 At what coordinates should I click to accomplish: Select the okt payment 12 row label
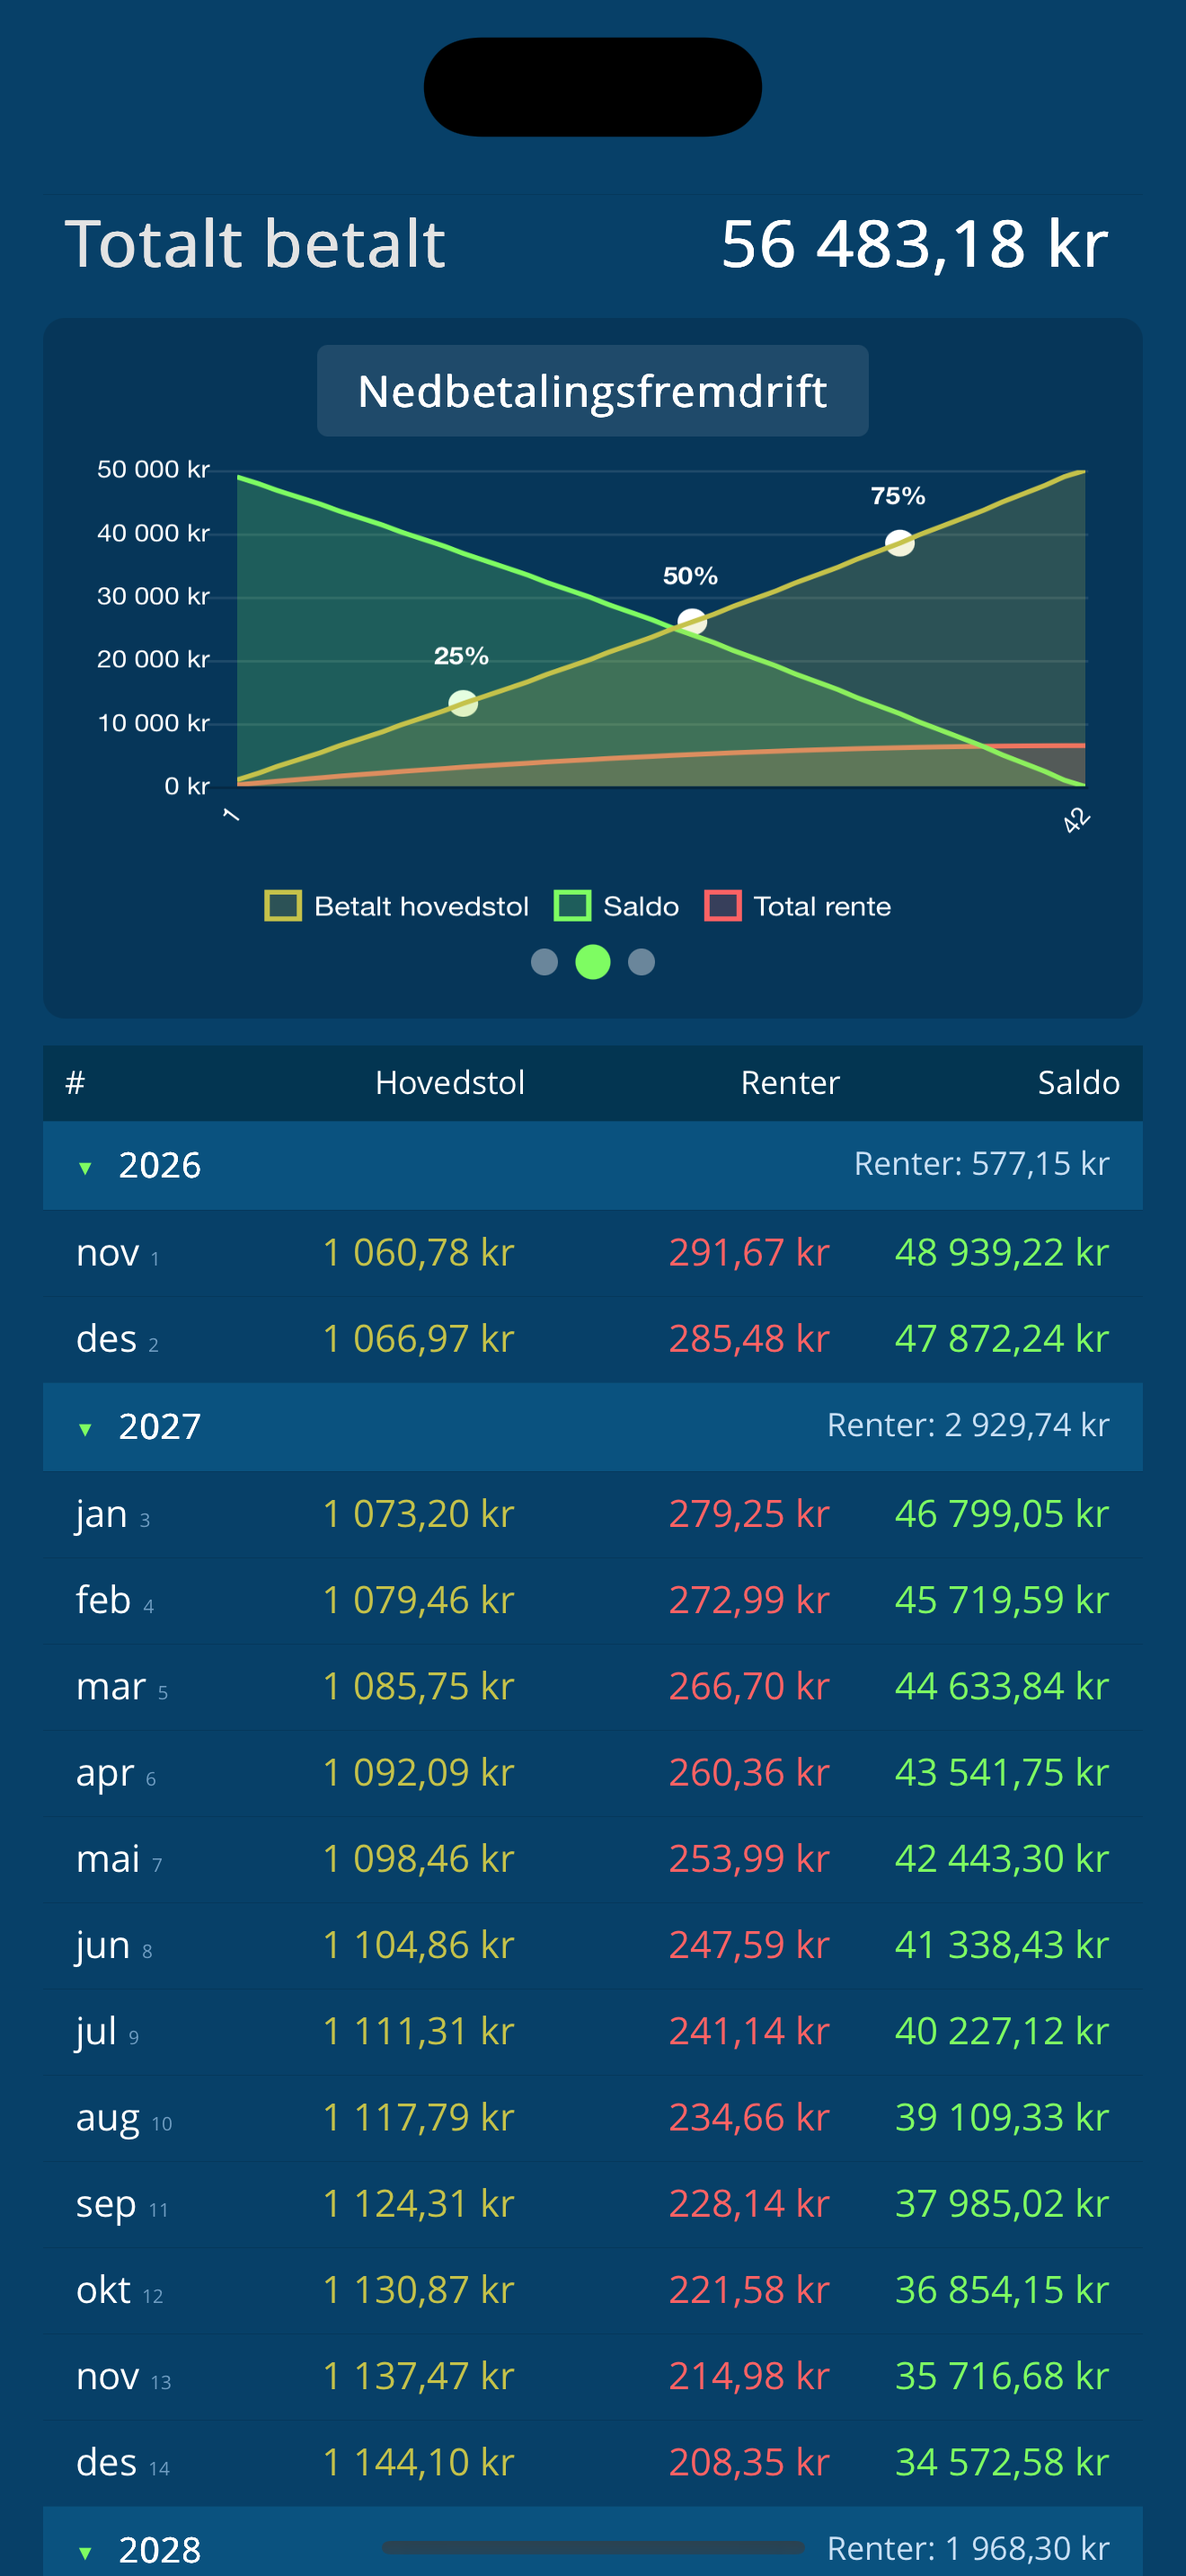(x=120, y=2290)
